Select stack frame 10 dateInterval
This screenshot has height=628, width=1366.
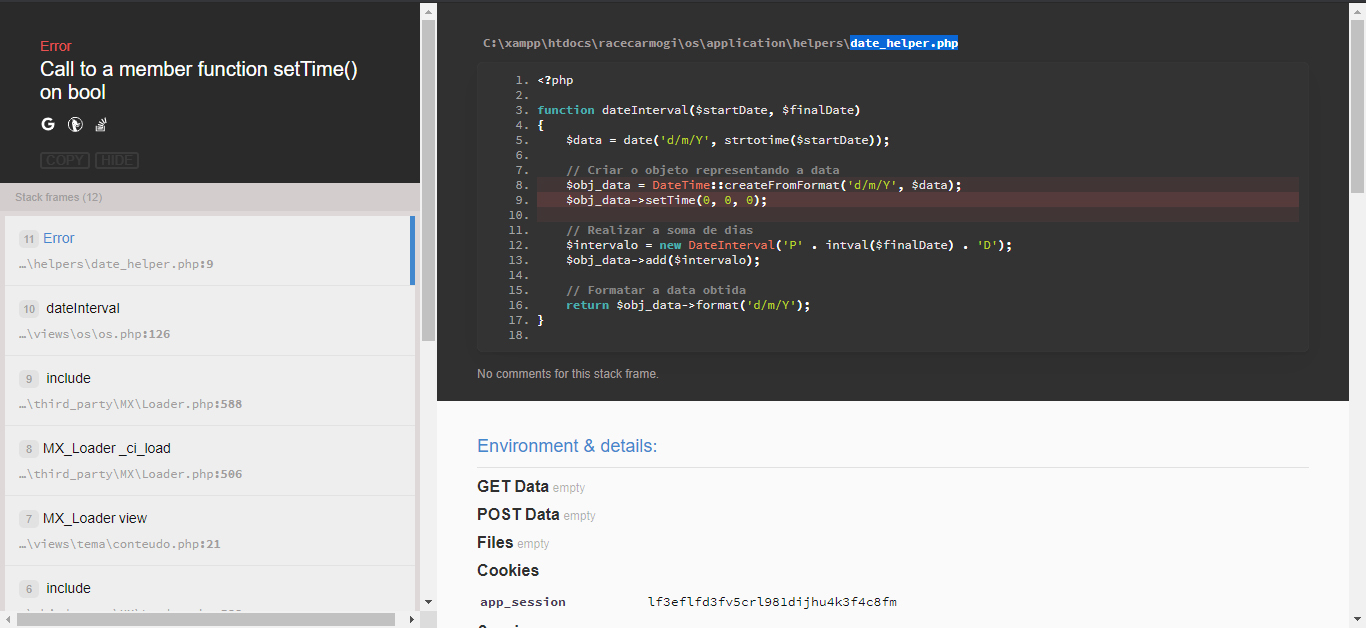tap(209, 321)
